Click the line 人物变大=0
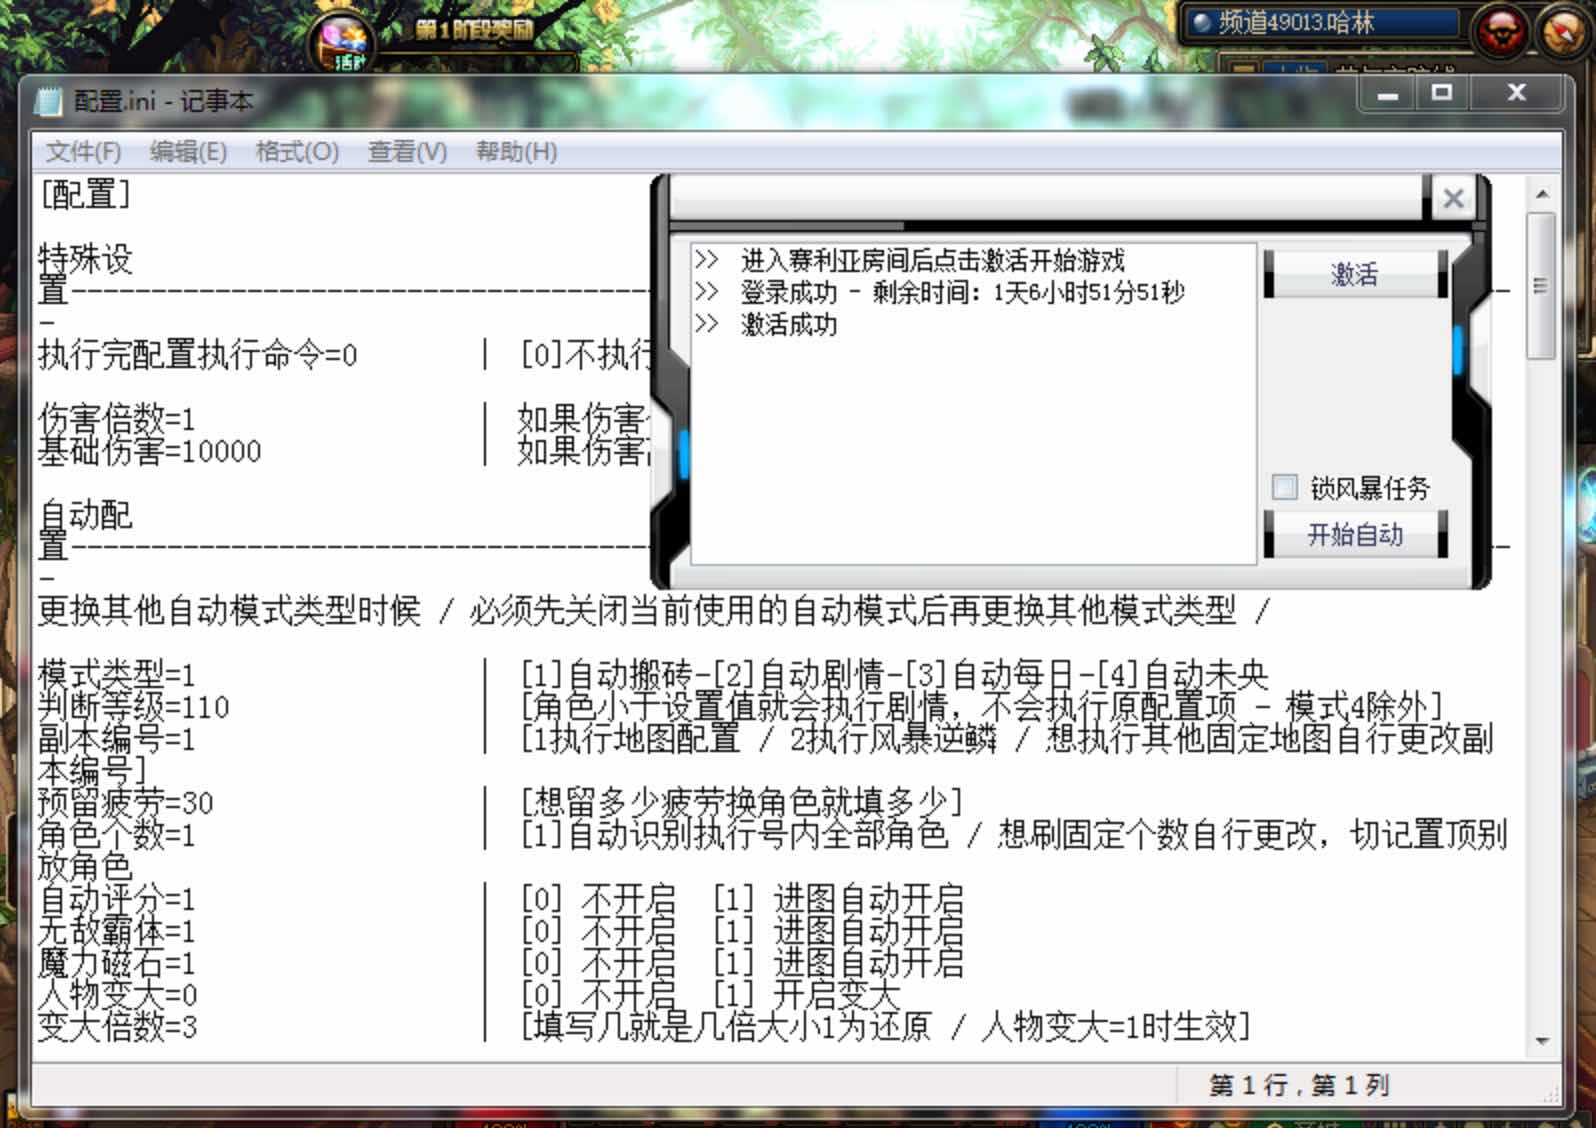 pos(118,995)
